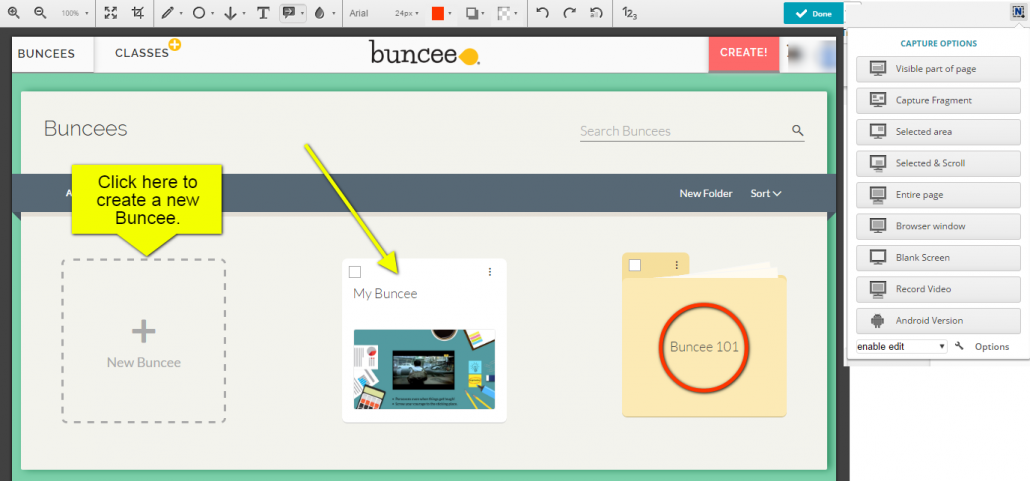This screenshot has width=1030, height=481.
Task: Select the pencil drawing tool
Action: (x=168, y=13)
